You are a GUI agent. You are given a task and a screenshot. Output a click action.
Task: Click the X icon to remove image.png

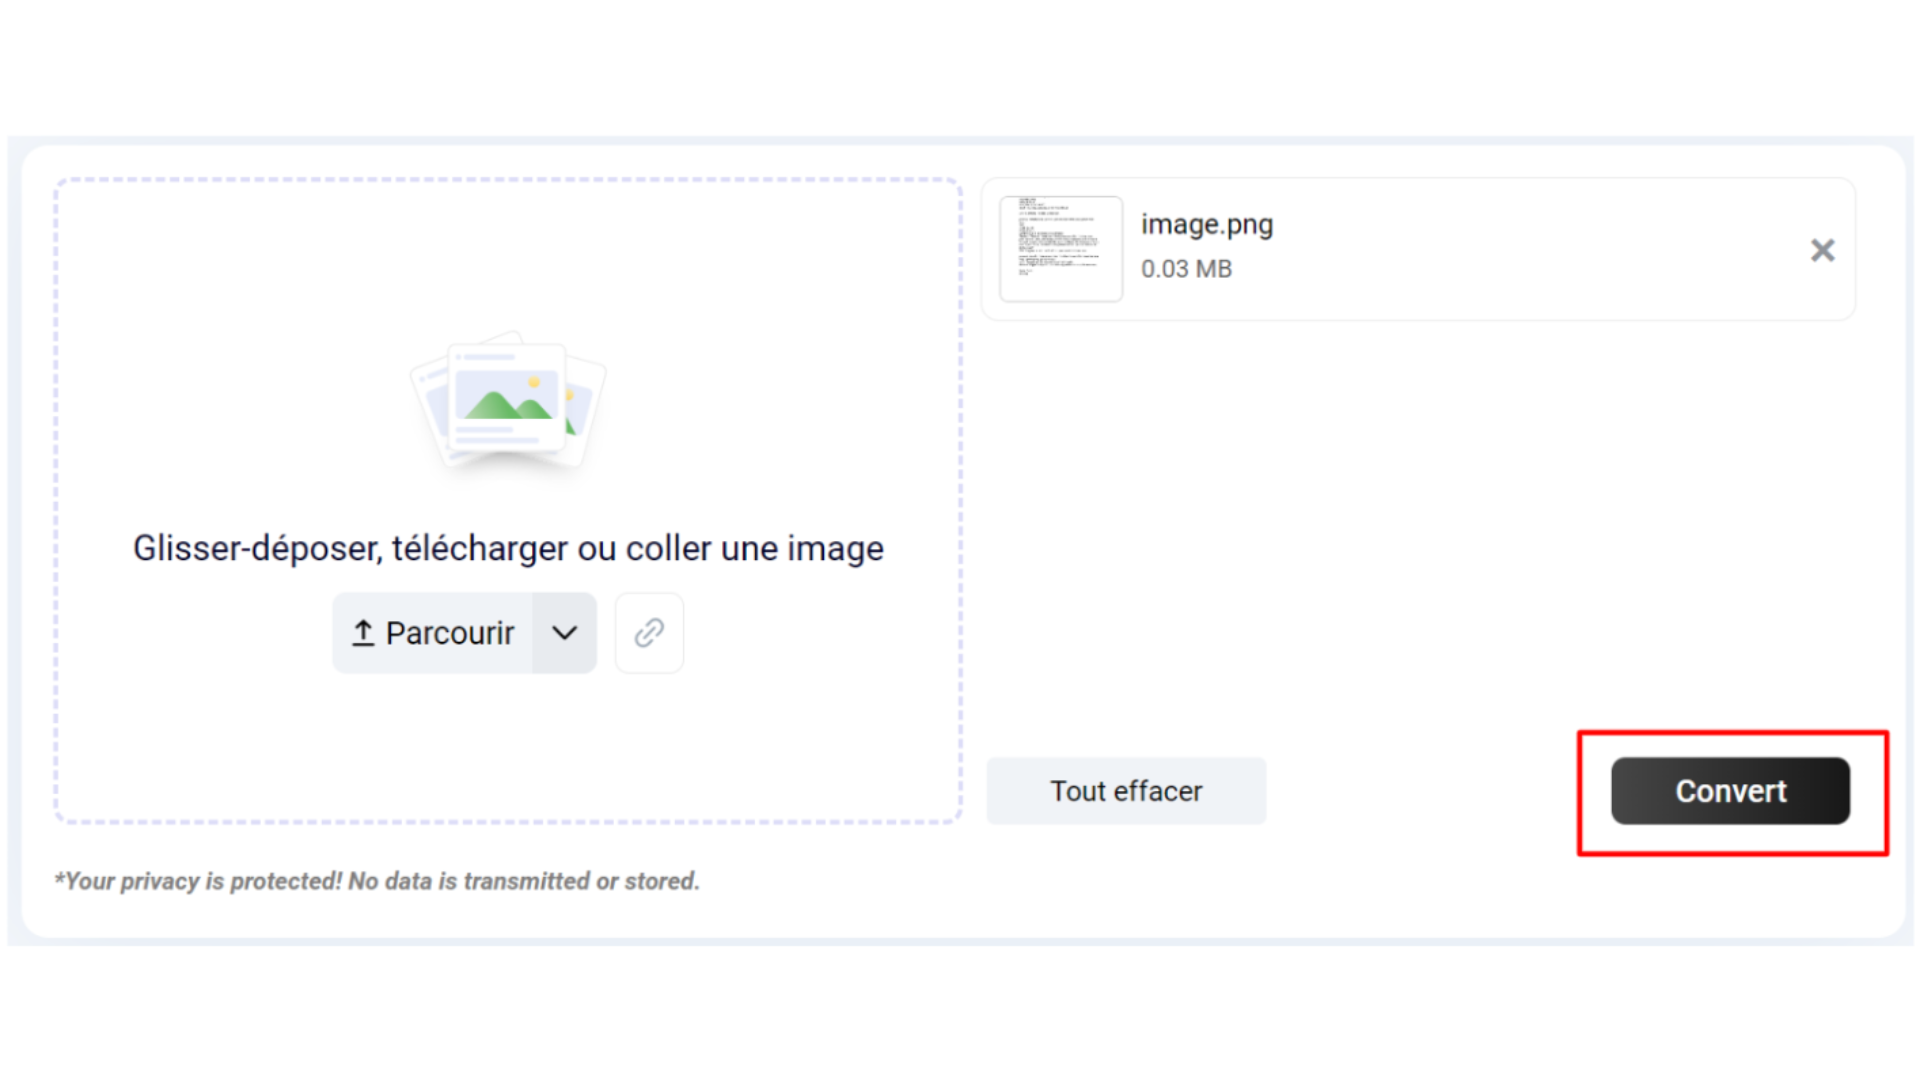pyautogui.click(x=1822, y=250)
